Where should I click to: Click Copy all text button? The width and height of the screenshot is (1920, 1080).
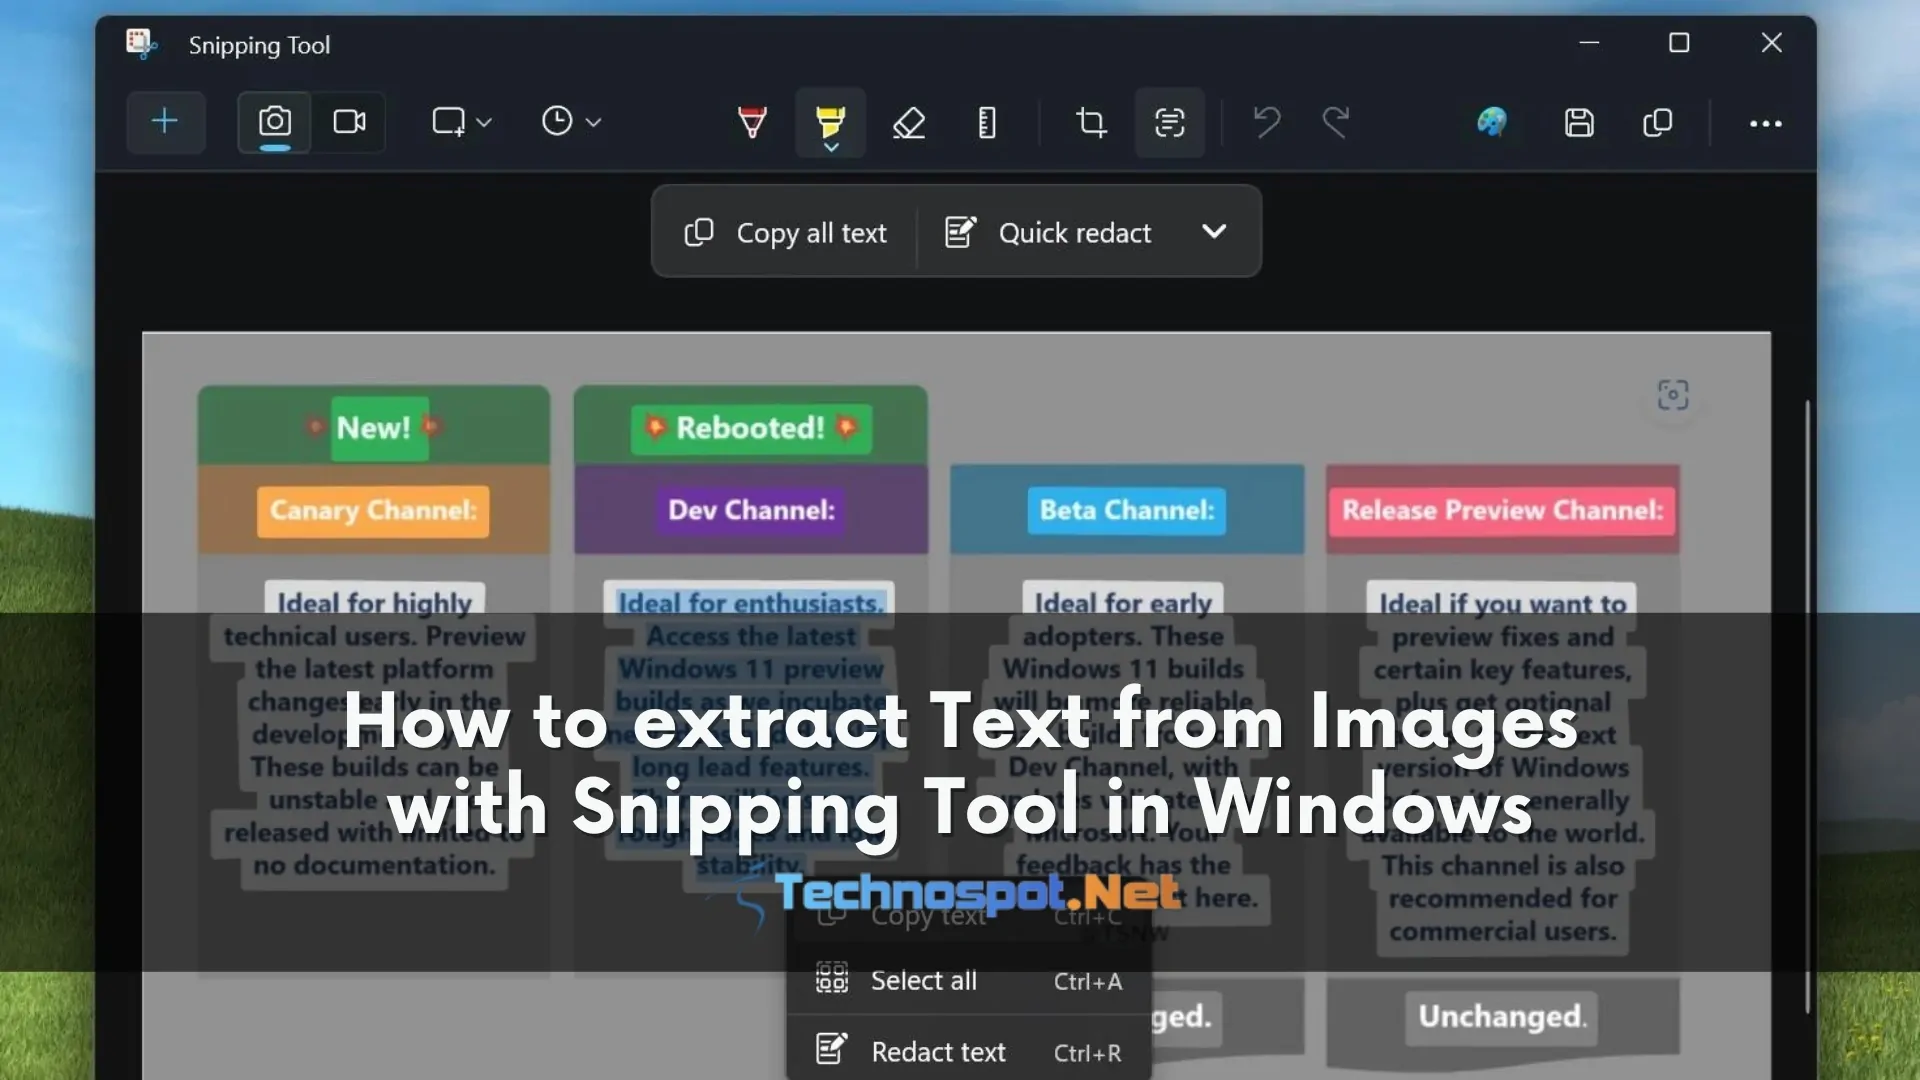[x=785, y=232]
